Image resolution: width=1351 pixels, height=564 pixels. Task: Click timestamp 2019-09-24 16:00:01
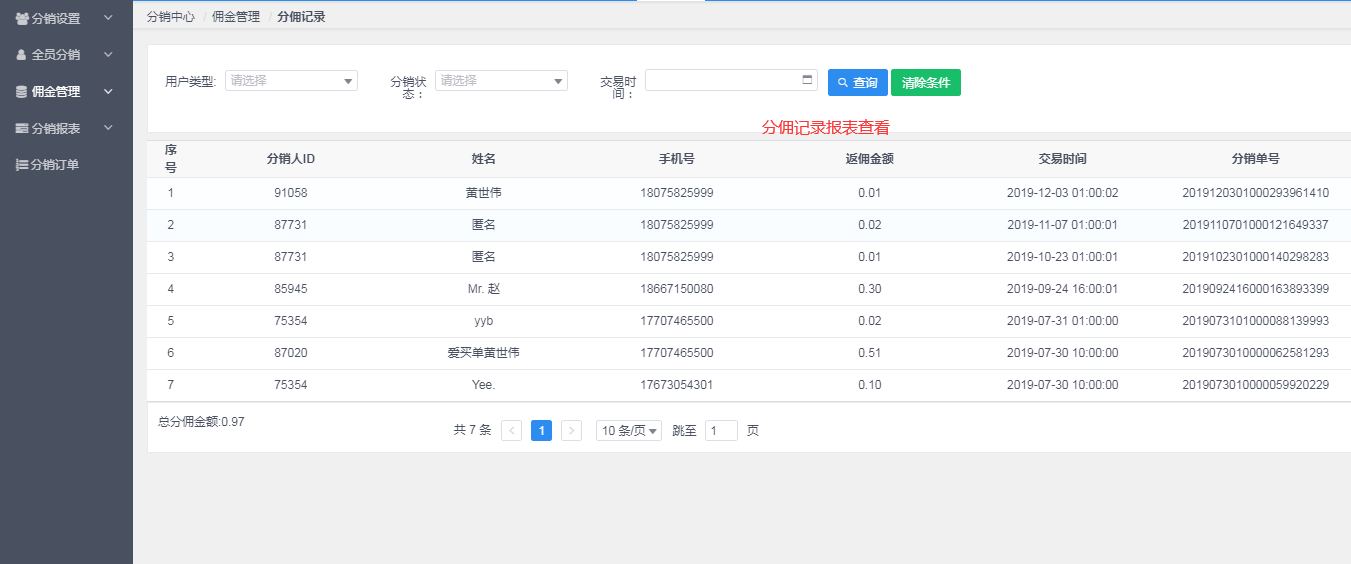click(1062, 289)
